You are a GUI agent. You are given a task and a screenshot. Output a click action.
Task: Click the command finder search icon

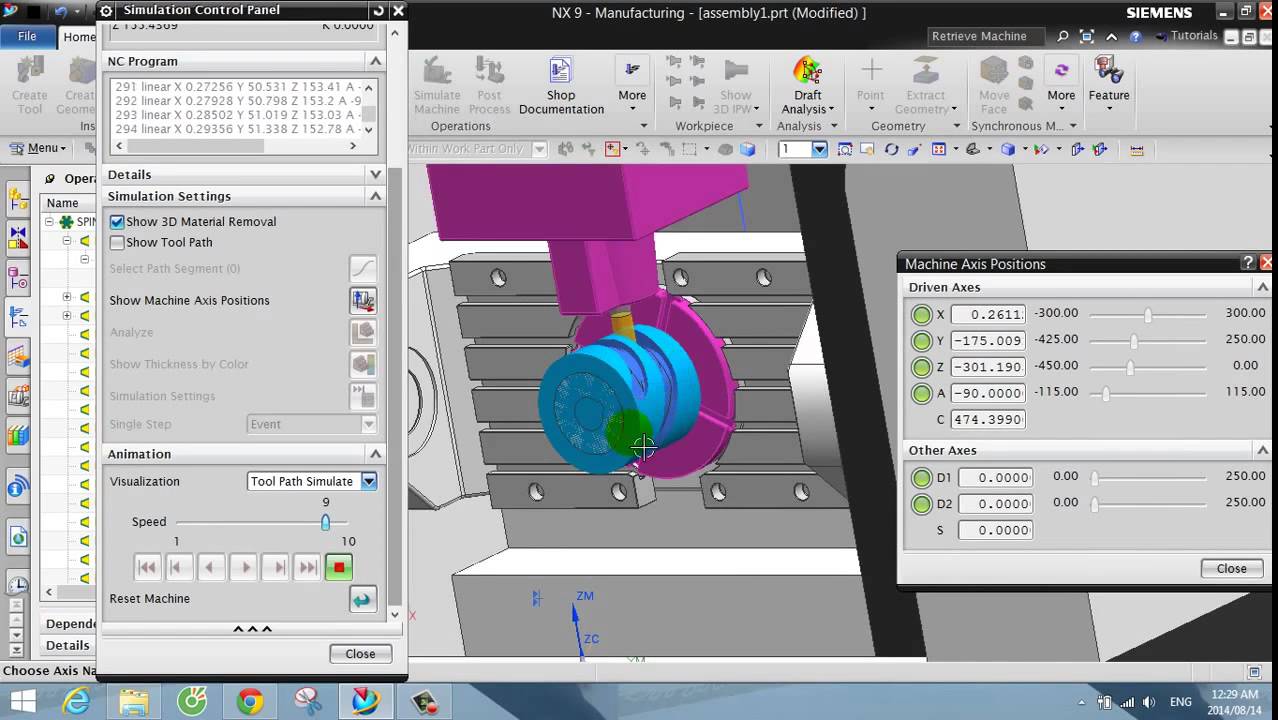(1062, 36)
